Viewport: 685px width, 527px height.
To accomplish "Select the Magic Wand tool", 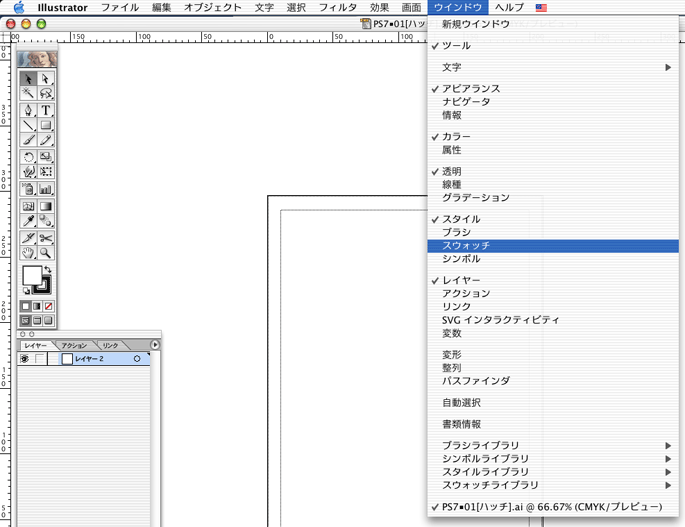I will coord(28,93).
